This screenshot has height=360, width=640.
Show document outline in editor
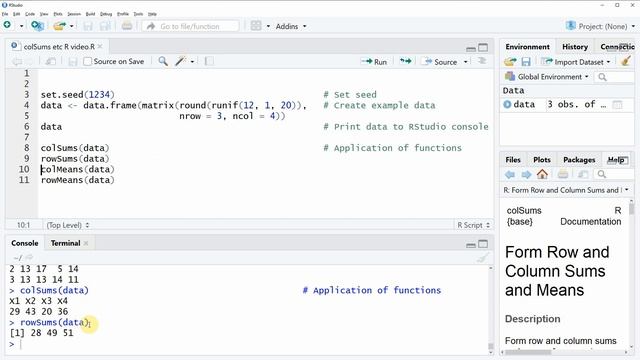pos(482,61)
